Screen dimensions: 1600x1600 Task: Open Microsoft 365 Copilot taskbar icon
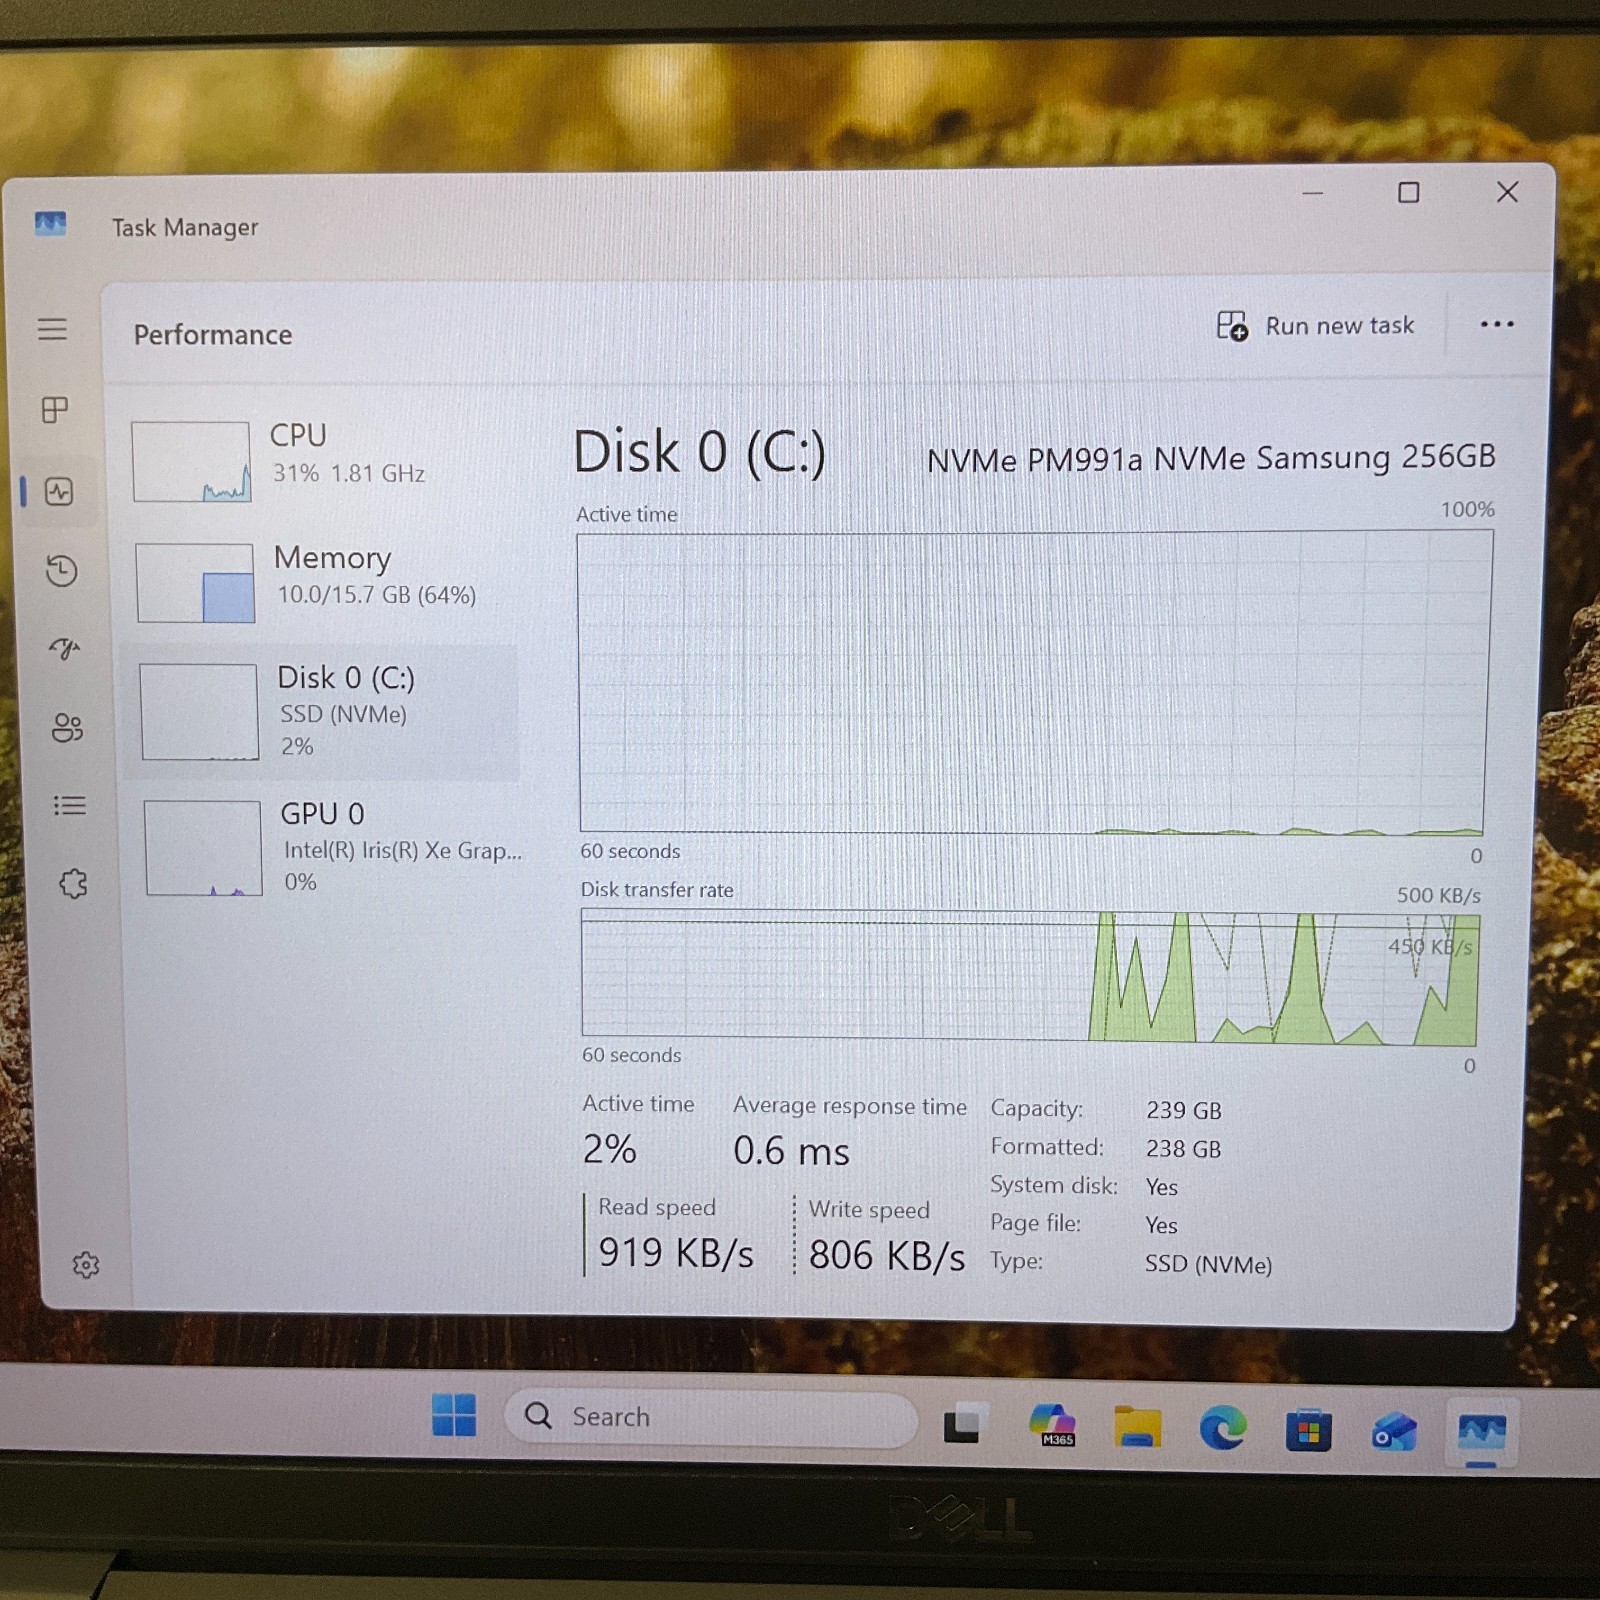click(x=1052, y=1424)
